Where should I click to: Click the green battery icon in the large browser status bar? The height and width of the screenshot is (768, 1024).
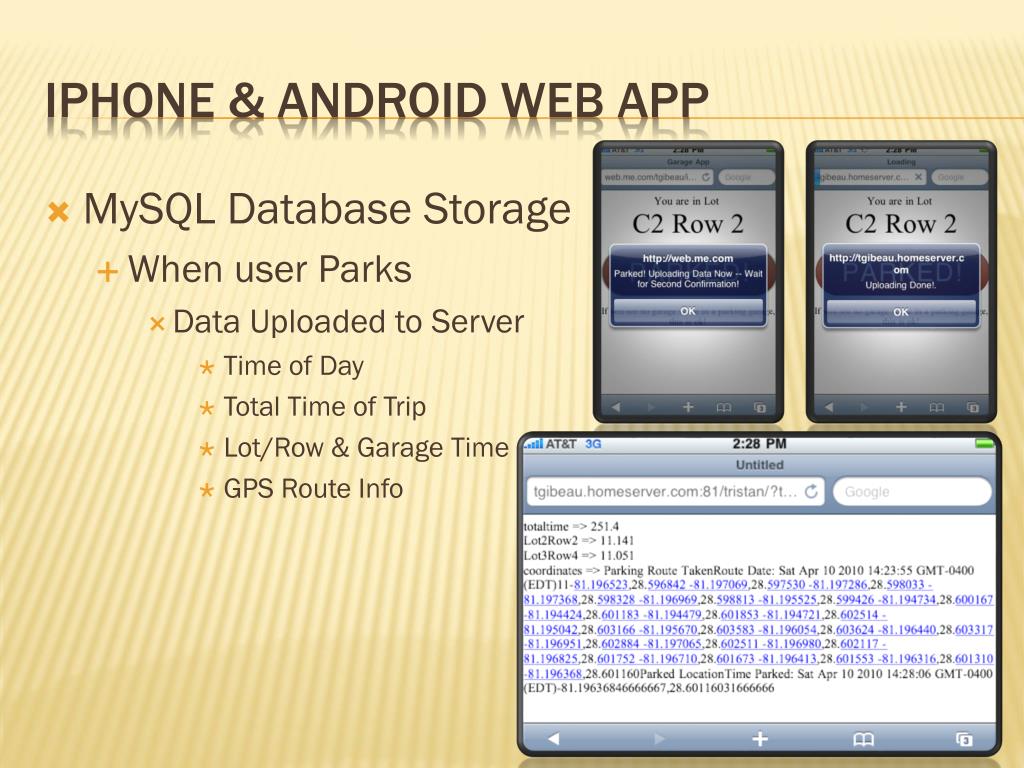(984, 444)
